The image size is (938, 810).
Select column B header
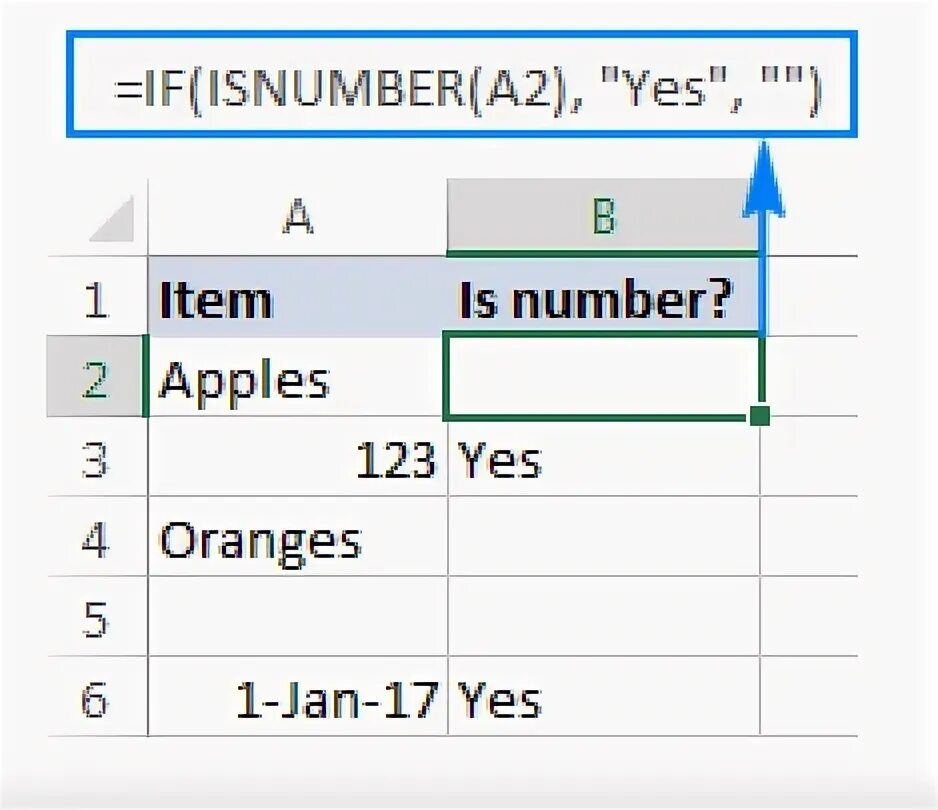click(603, 217)
